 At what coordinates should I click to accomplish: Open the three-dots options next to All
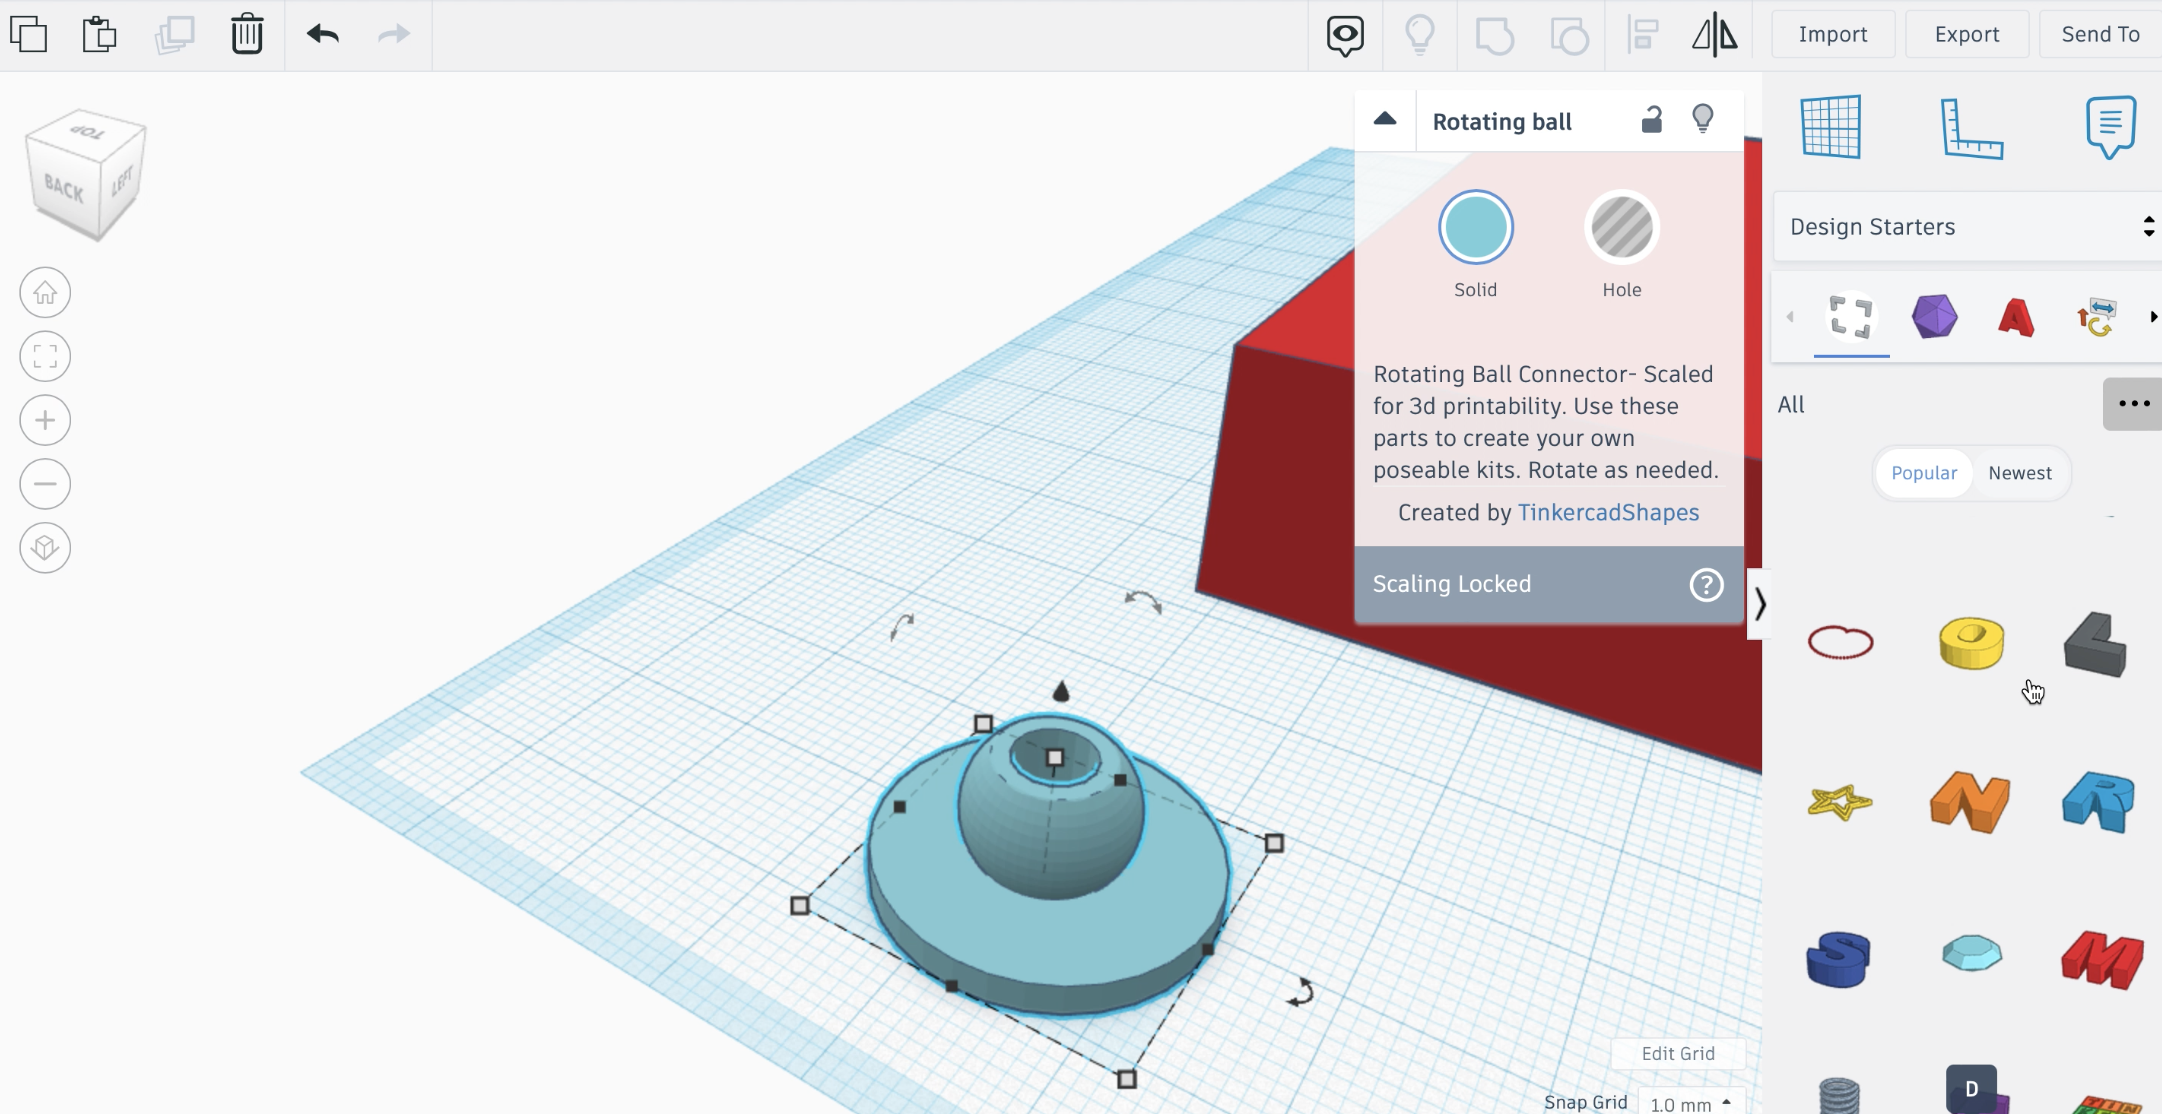coord(2133,404)
